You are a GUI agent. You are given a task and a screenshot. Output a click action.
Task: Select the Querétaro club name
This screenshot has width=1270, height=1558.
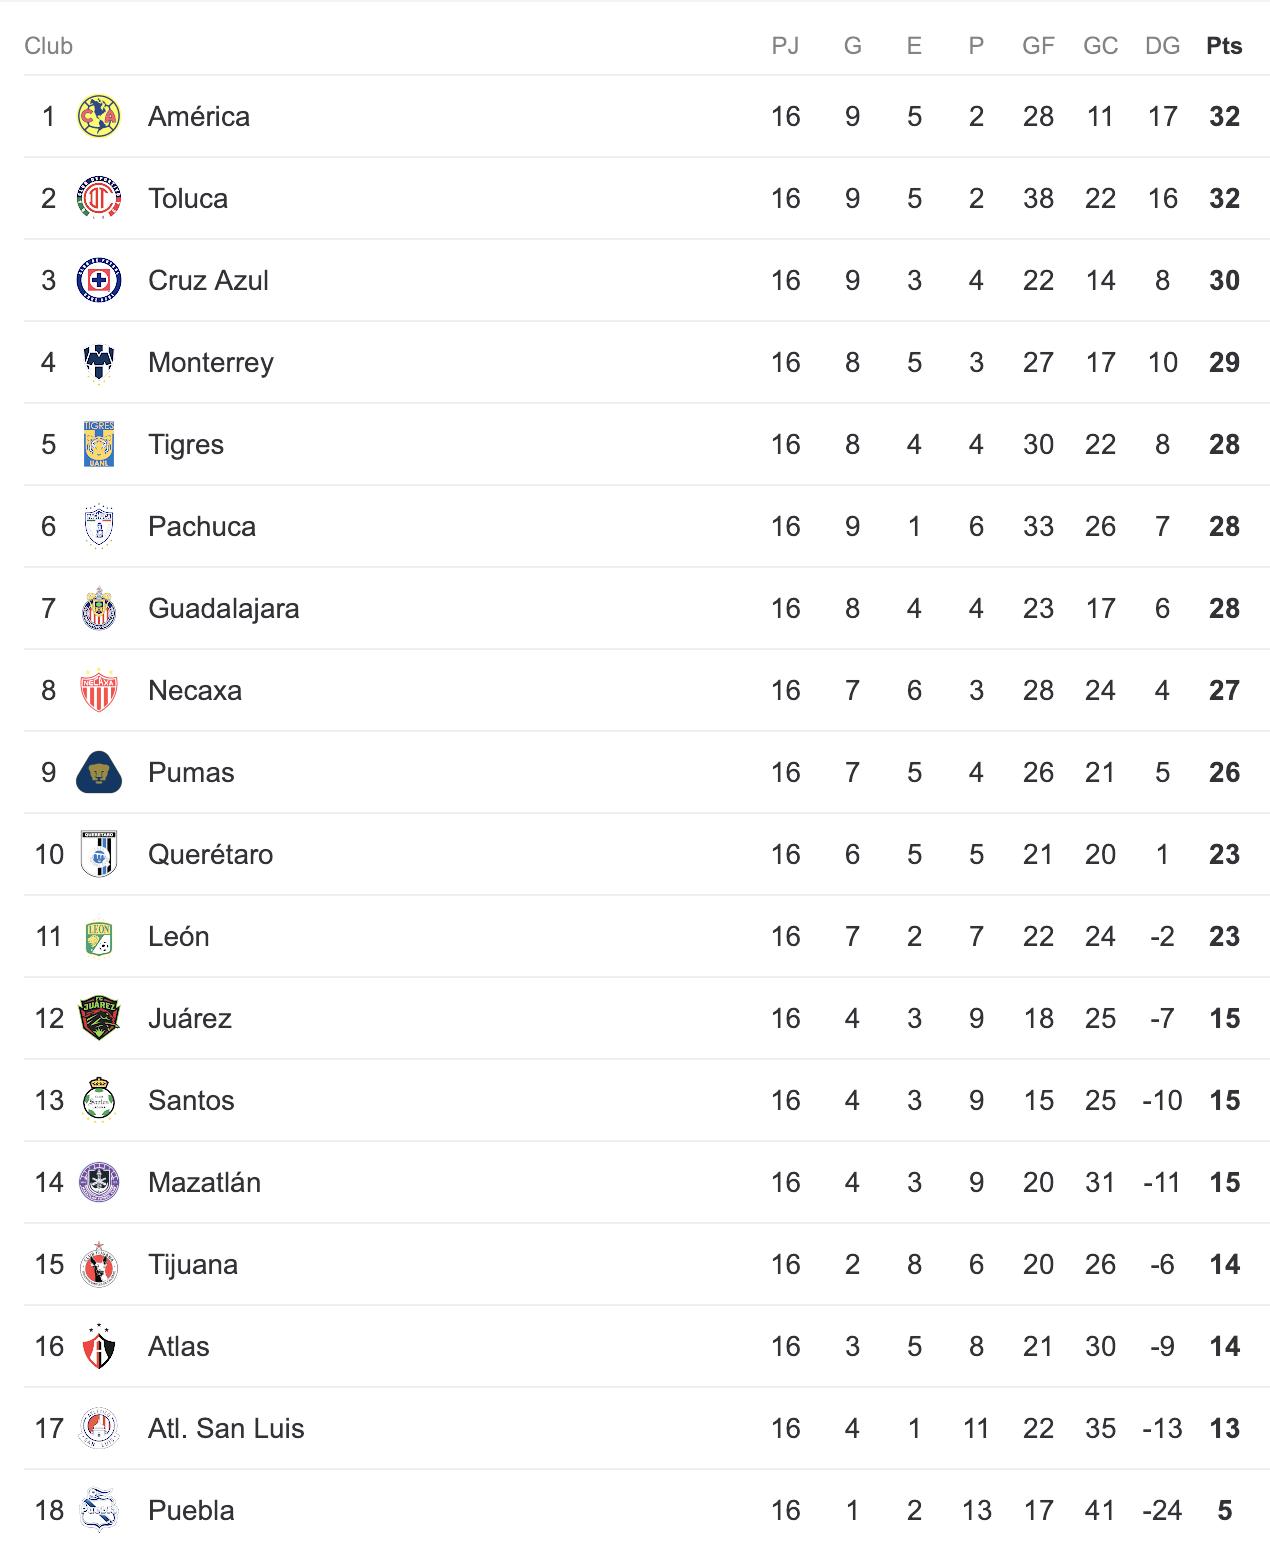210,854
